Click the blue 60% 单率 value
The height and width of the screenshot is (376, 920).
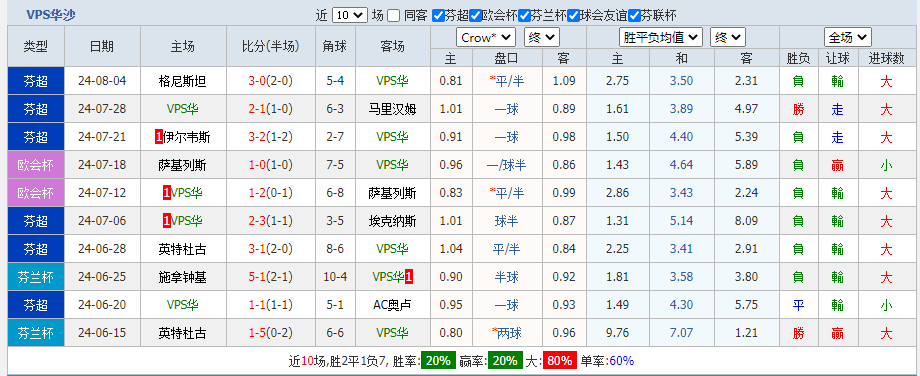622,361
